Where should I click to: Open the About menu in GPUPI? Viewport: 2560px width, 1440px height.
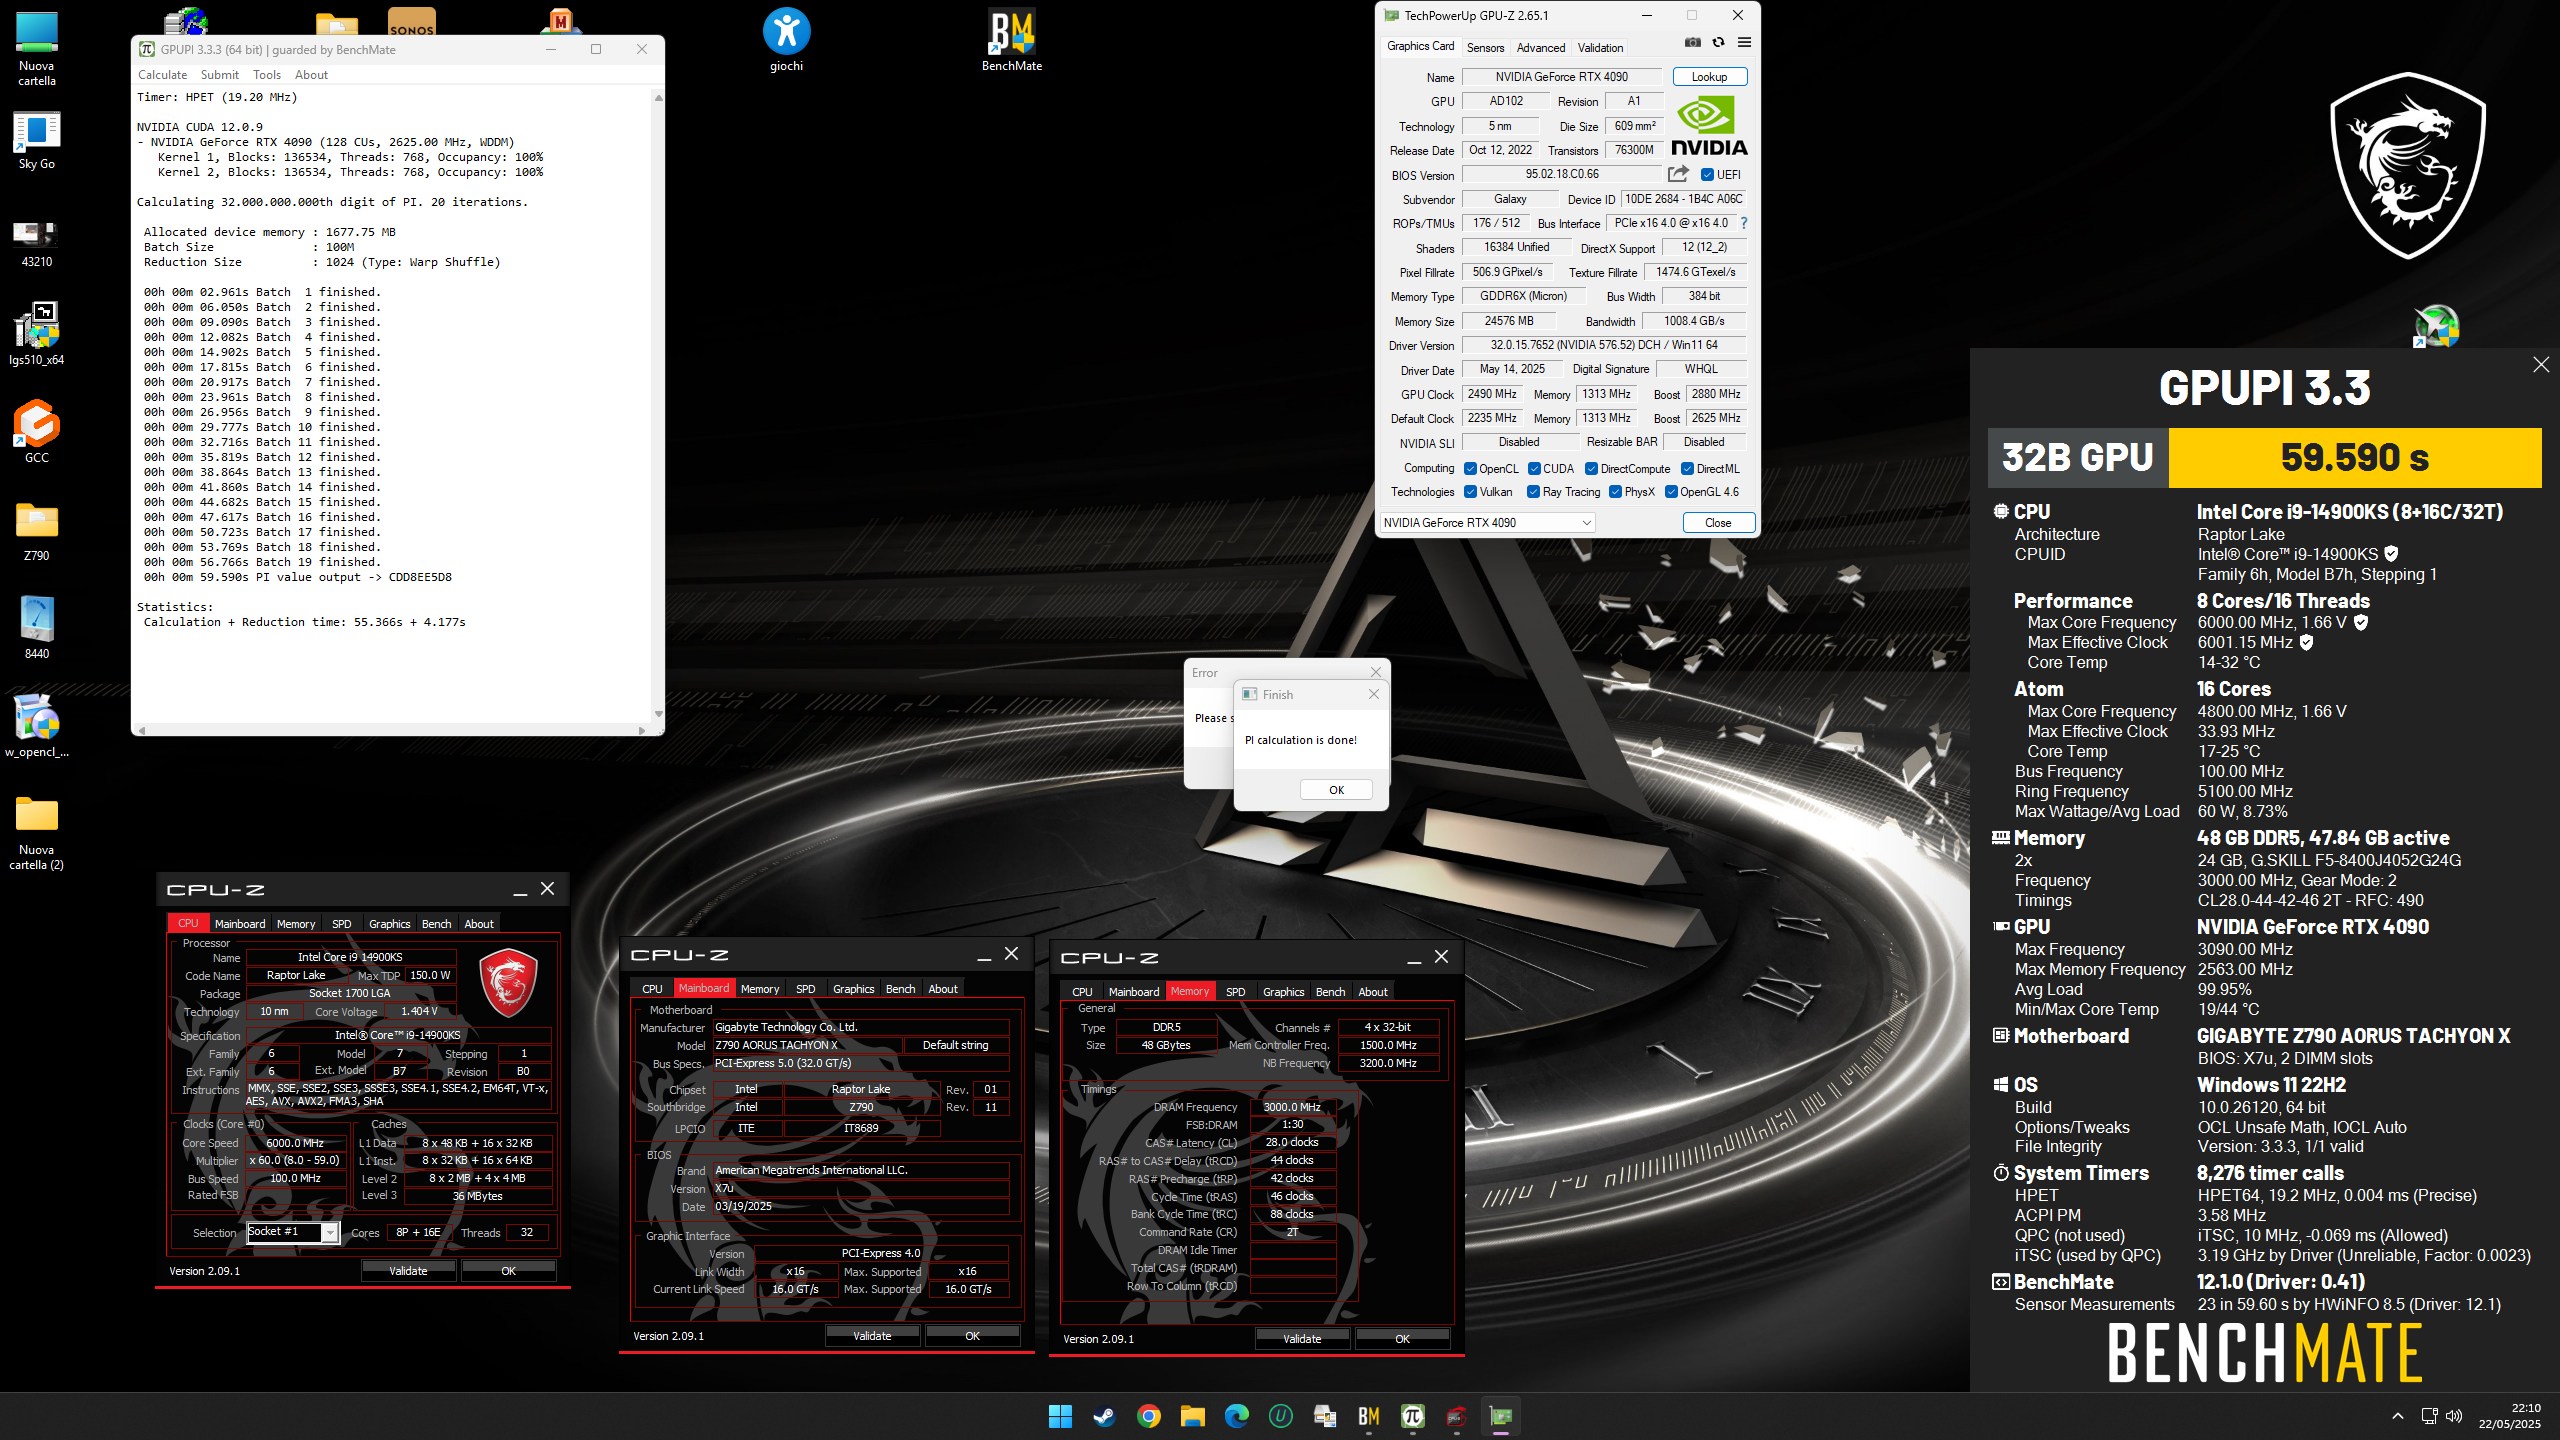[x=311, y=75]
